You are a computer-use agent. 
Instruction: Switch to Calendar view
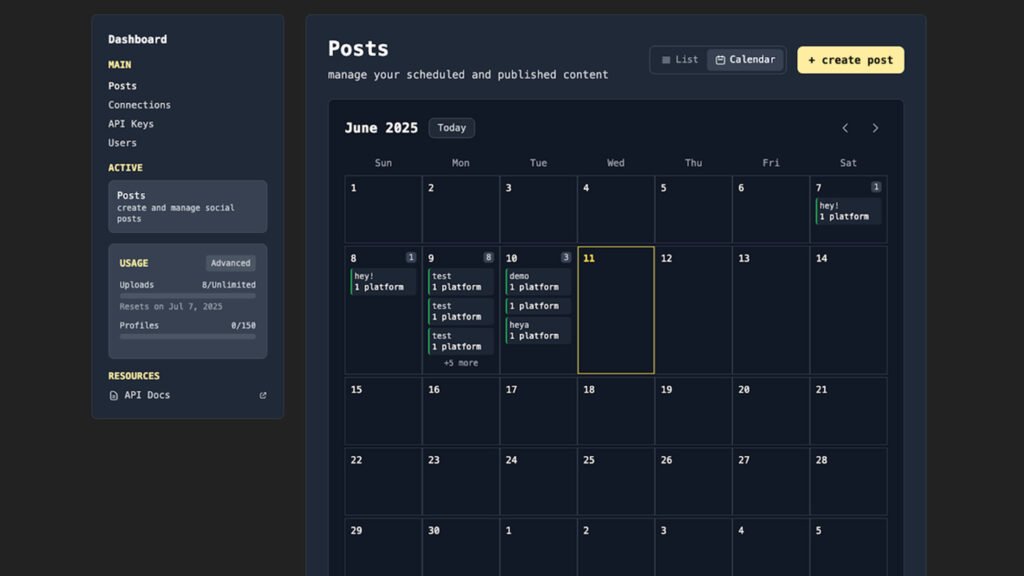(x=745, y=60)
